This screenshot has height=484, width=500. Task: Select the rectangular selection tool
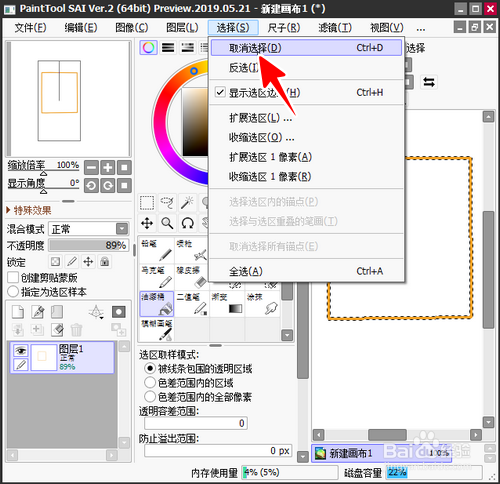point(147,202)
